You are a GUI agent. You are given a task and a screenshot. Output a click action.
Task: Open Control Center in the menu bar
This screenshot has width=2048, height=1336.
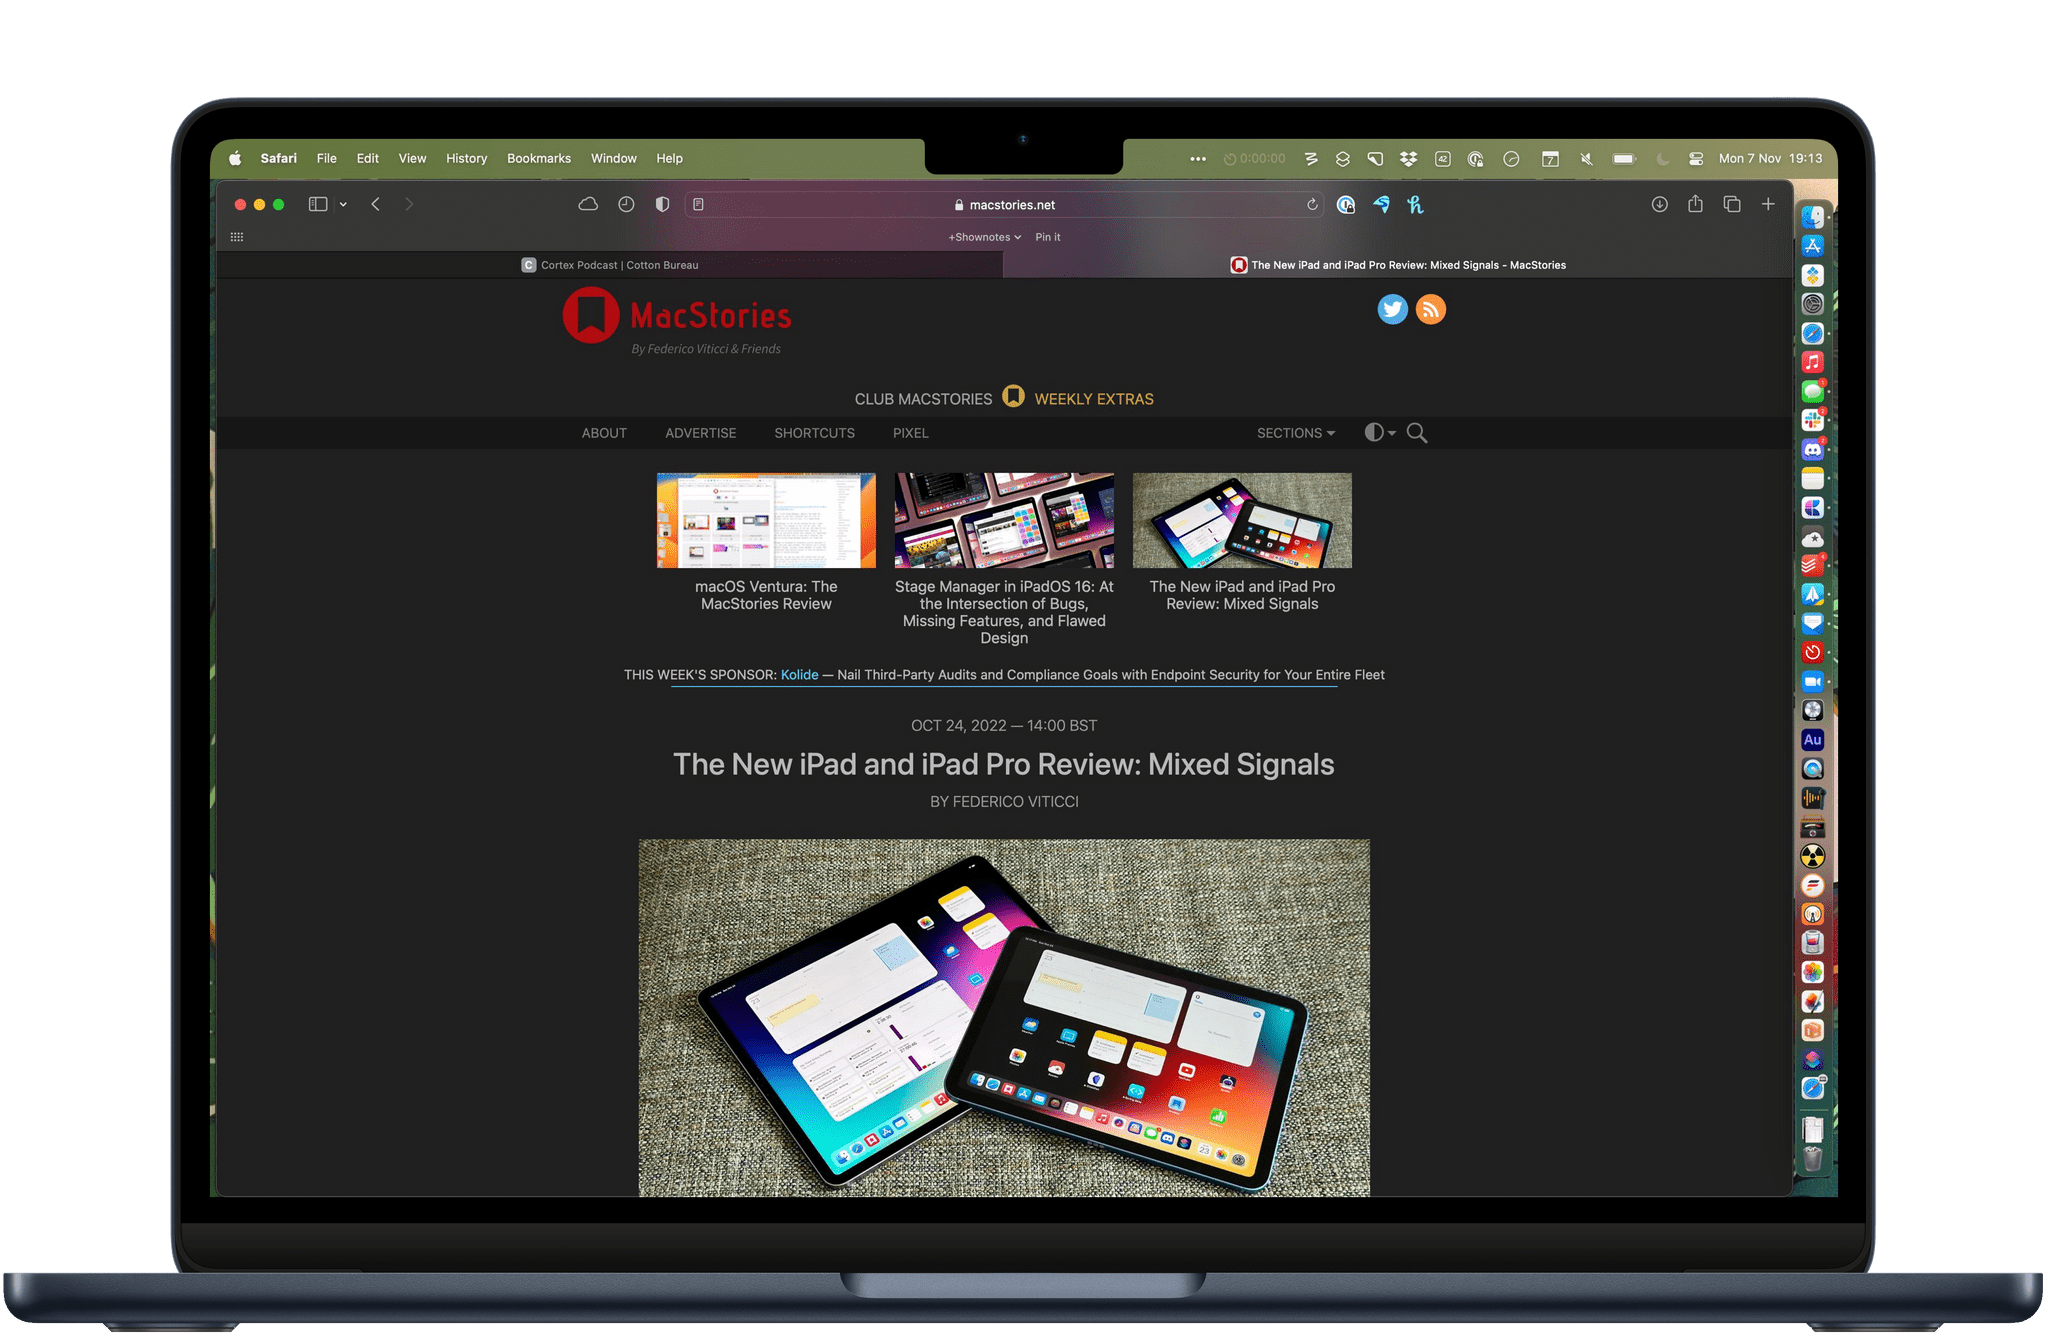click(1696, 158)
